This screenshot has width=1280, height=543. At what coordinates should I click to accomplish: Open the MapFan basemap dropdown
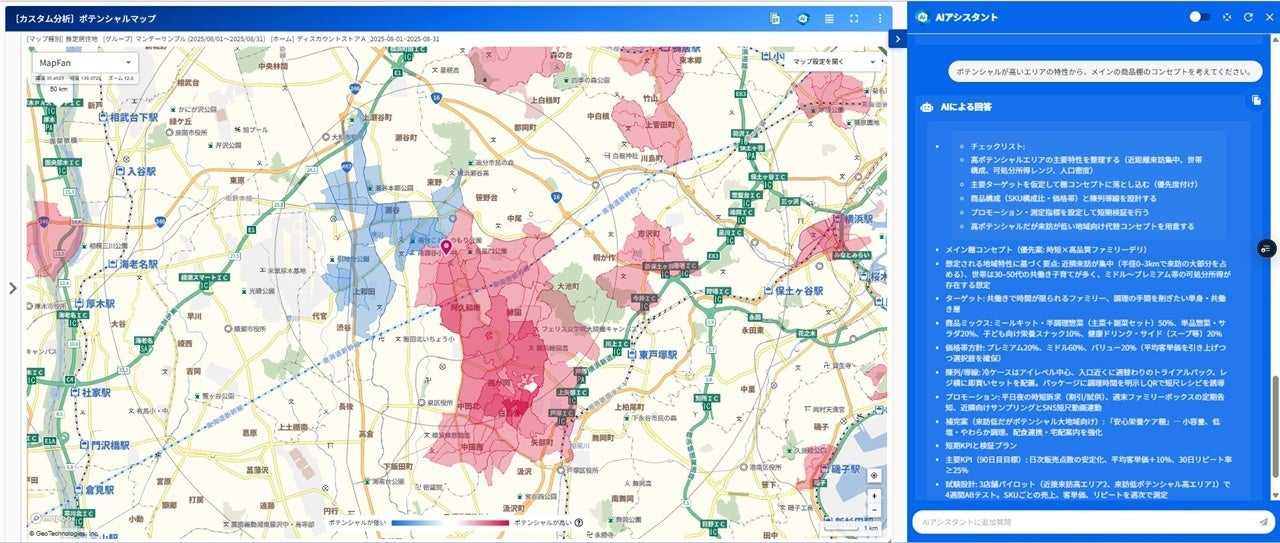point(85,63)
